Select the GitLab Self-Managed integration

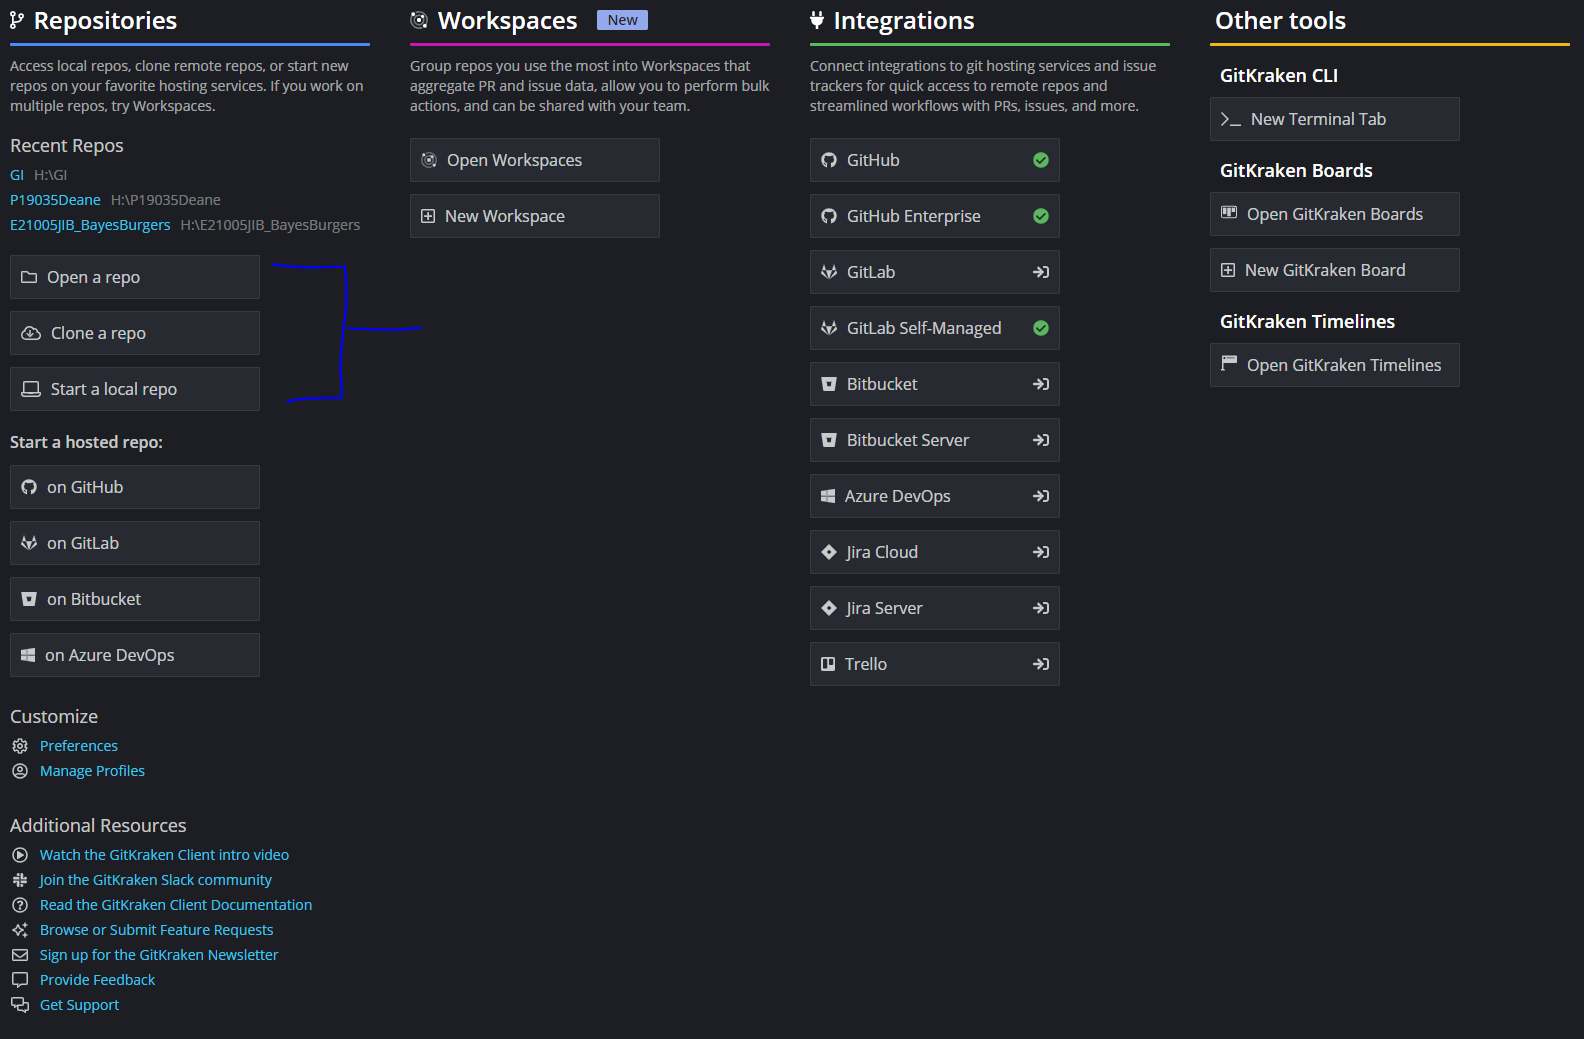[935, 328]
